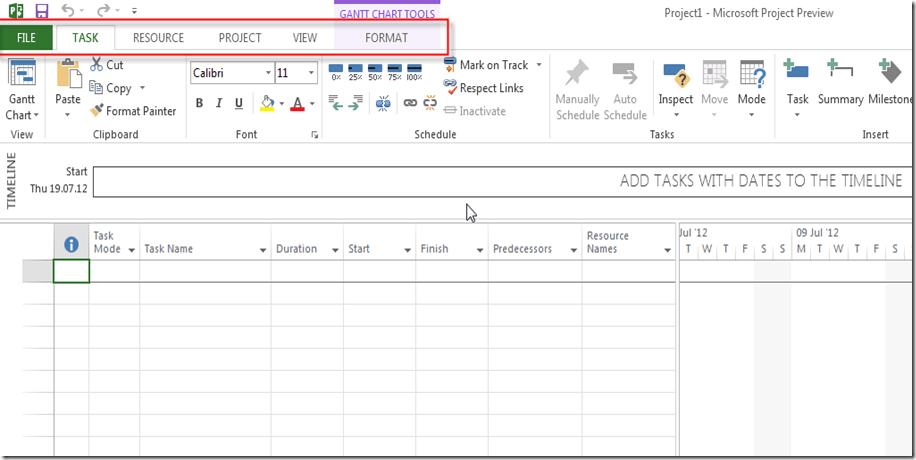Click Respect Links button
916x460 pixels.
490,88
